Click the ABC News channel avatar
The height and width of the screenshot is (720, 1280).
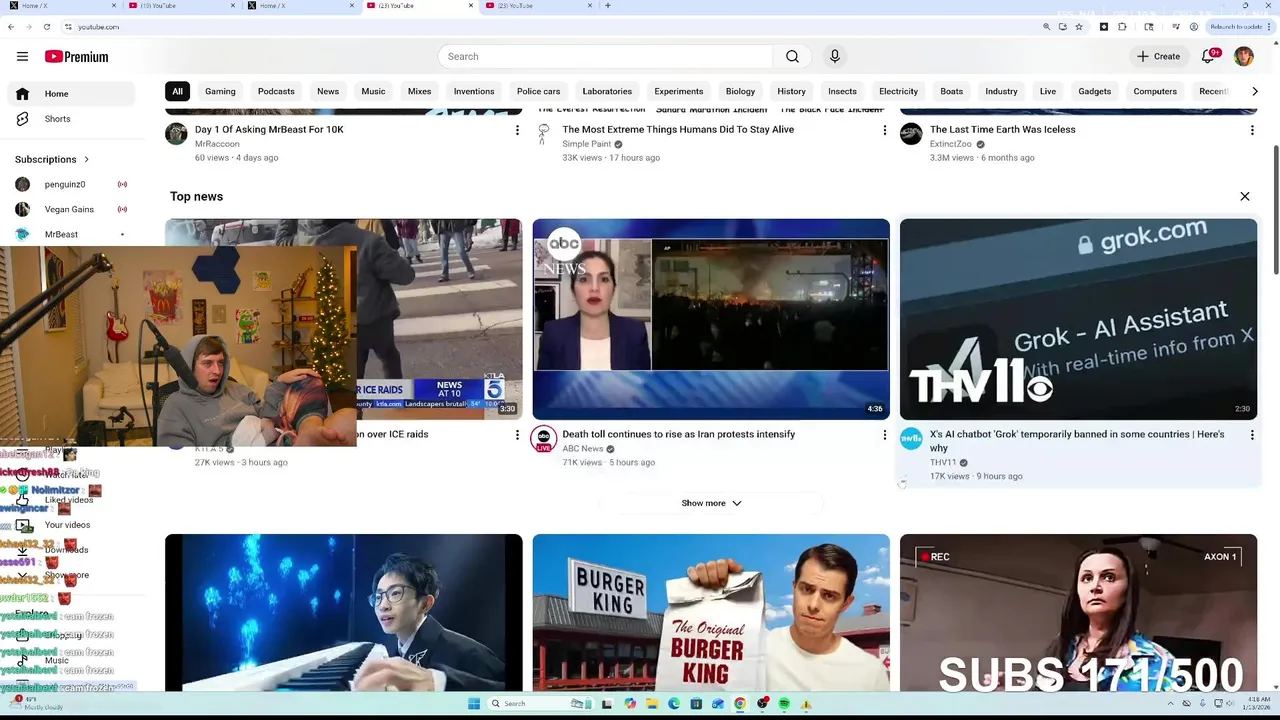click(x=543, y=438)
